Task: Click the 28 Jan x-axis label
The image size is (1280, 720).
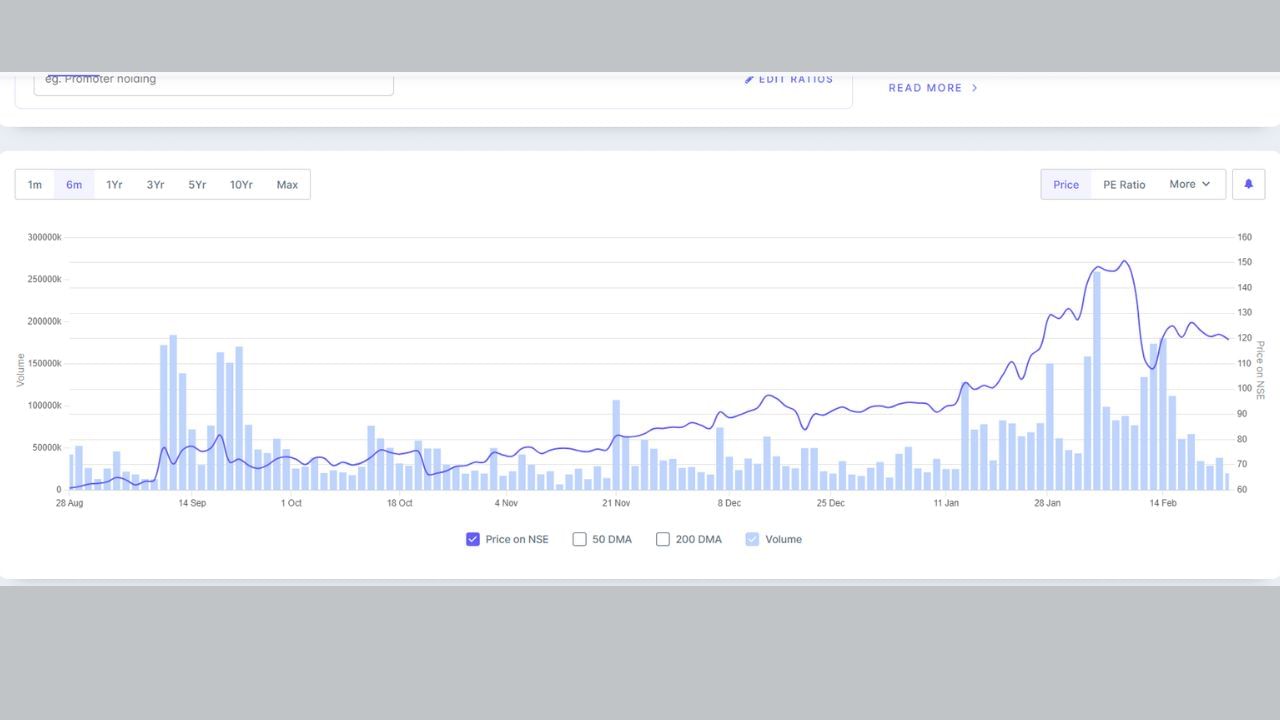Action: click(x=1047, y=503)
